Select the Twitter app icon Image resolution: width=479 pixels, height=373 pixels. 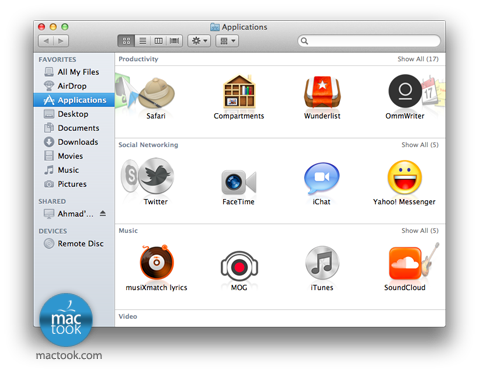coord(156,176)
